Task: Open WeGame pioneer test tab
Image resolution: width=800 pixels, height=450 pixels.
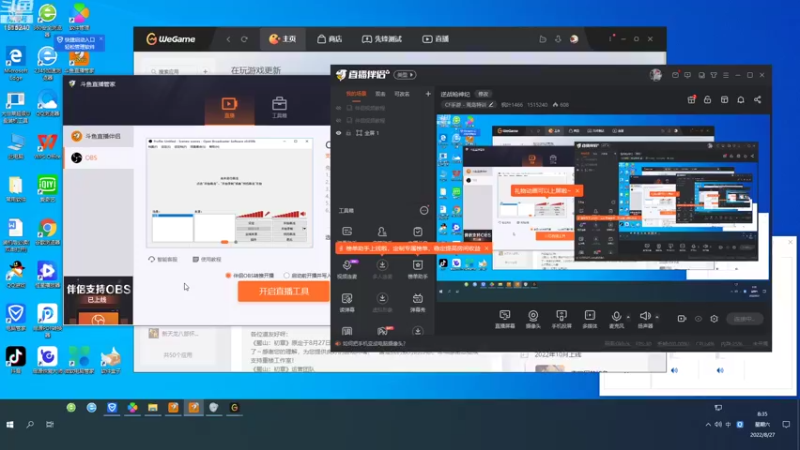Action: point(382,39)
